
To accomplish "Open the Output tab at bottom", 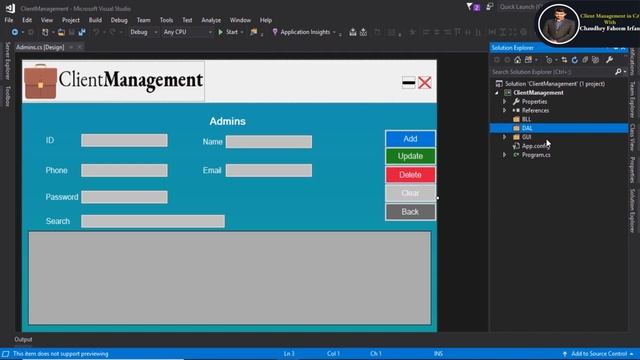I will (x=23, y=339).
